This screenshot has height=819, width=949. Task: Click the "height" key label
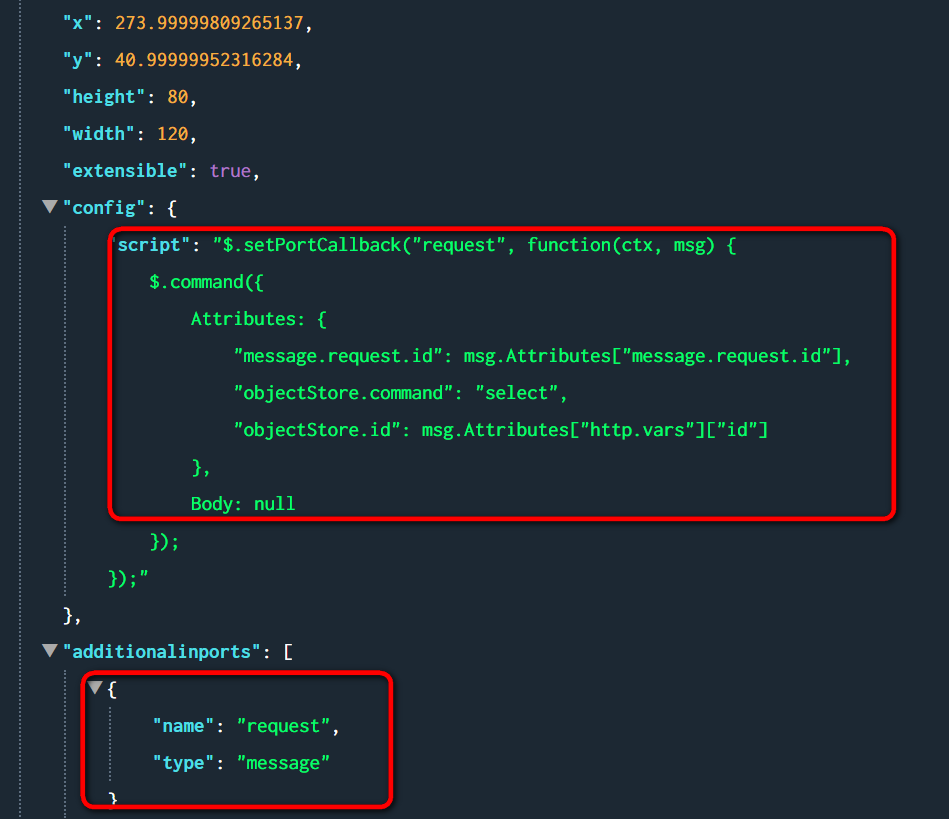(x=104, y=97)
